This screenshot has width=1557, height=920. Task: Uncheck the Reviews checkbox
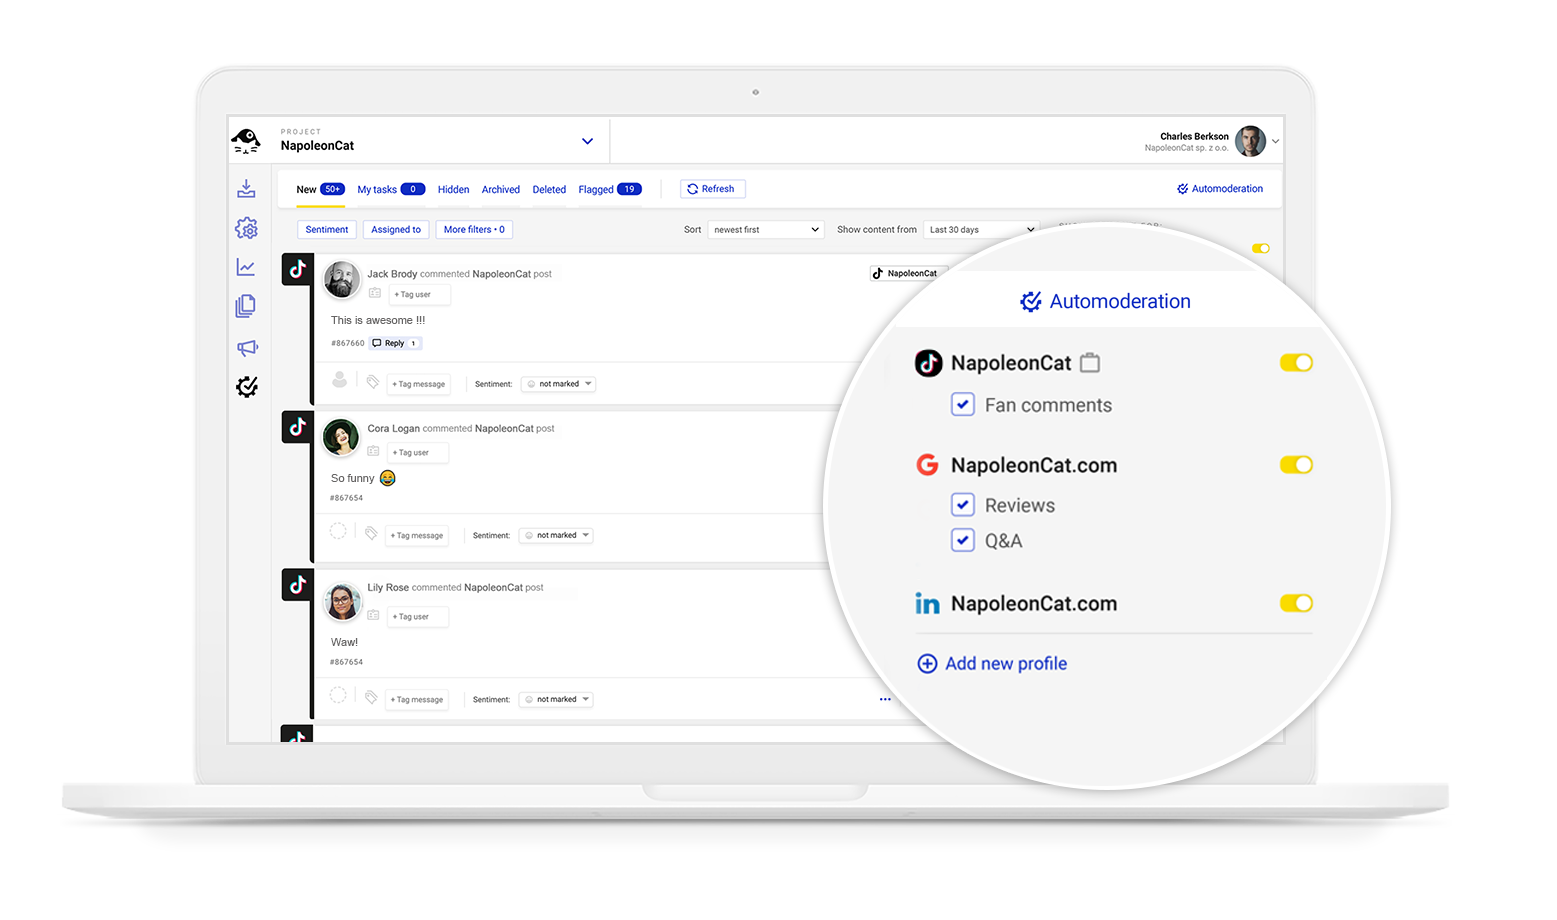963,504
